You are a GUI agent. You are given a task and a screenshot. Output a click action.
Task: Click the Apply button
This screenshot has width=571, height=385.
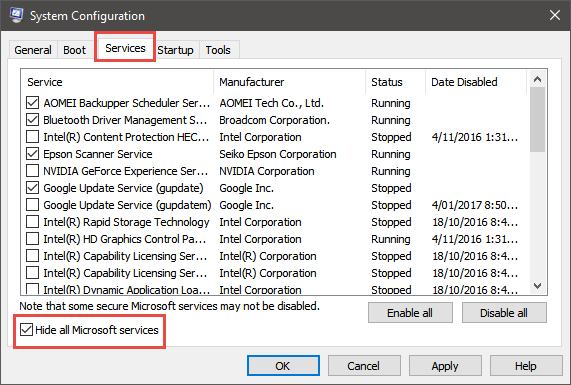445,366
